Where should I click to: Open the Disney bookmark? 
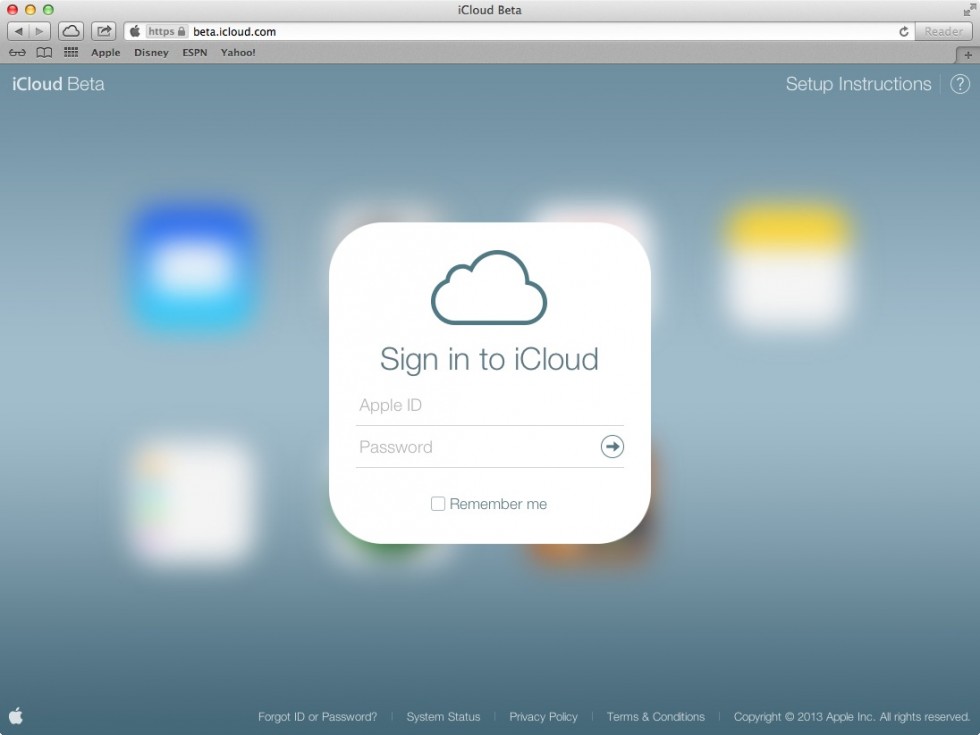pos(151,52)
